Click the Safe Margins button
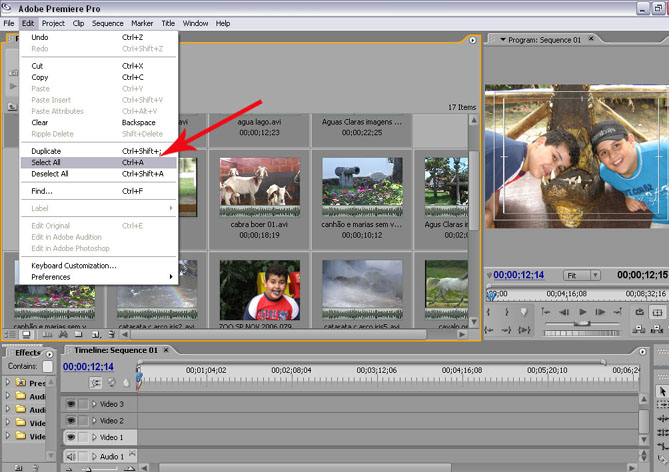This screenshot has width=669, height=472. coord(657,312)
